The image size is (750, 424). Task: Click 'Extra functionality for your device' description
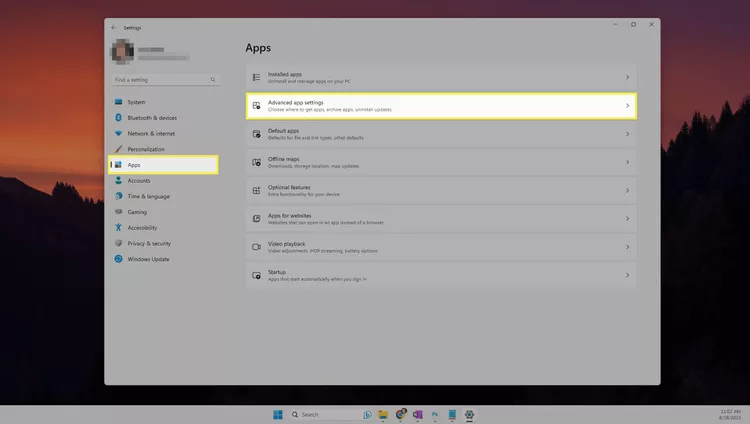coord(304,194)
